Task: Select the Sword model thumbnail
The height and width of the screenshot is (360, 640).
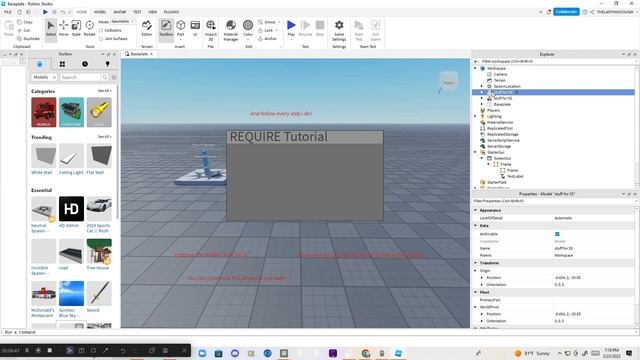Action: coord(99,293)
